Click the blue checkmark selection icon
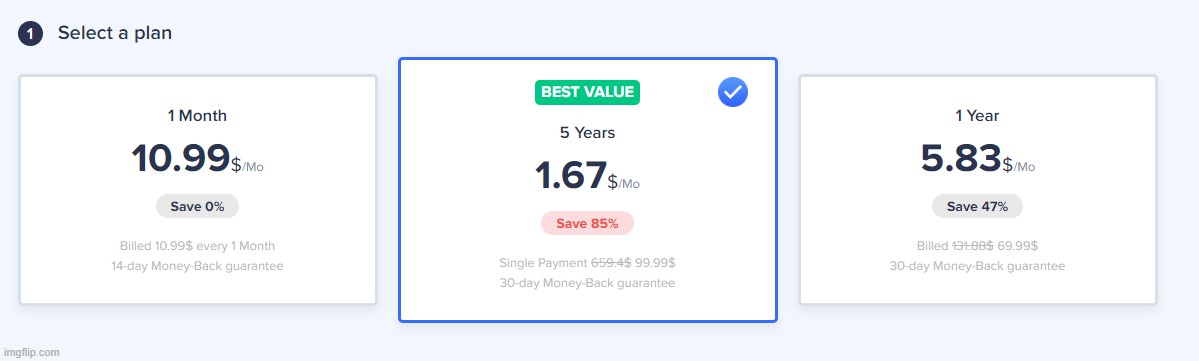Image resolution: width=1199 pixels, height=361 pixels. (x=733, y=93)
